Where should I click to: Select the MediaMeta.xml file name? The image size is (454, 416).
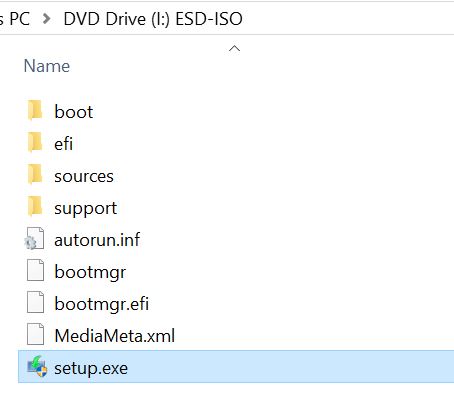[x=115, y=336]
